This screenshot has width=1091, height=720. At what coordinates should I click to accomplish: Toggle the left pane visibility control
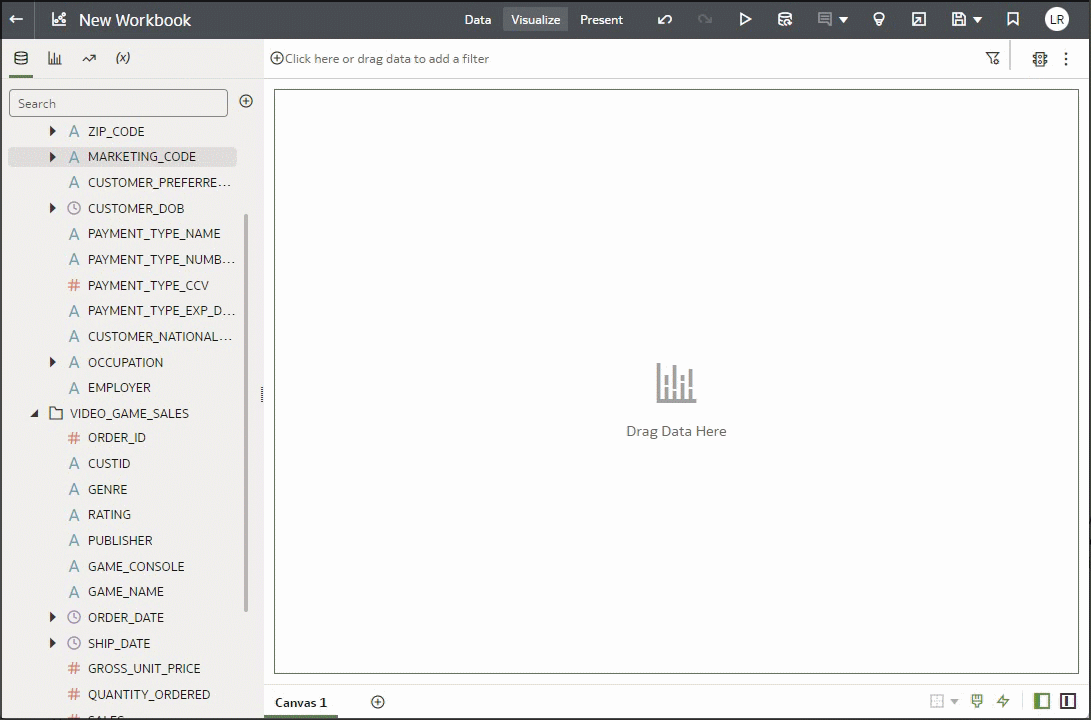point(1041,702)
